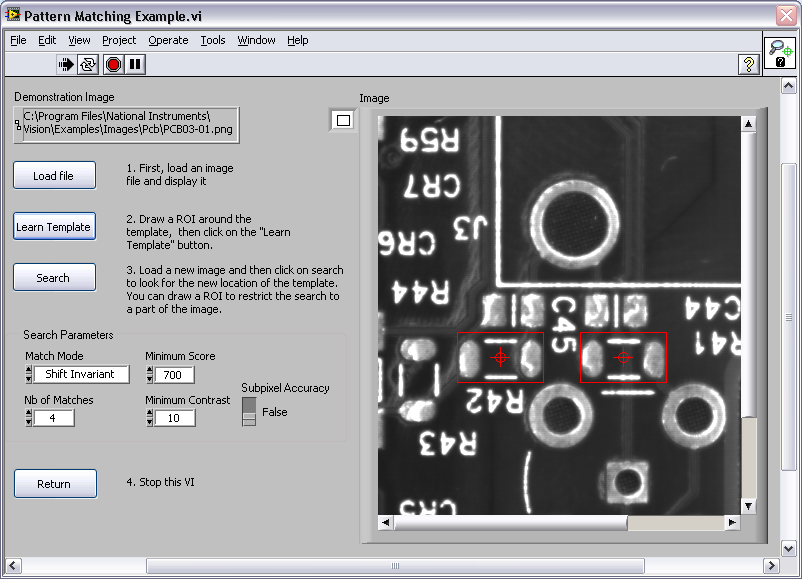Click the LabVIEW title bar icon
Image resolution: width=802 pixels, height=579 pixels.
pos(13,16)
